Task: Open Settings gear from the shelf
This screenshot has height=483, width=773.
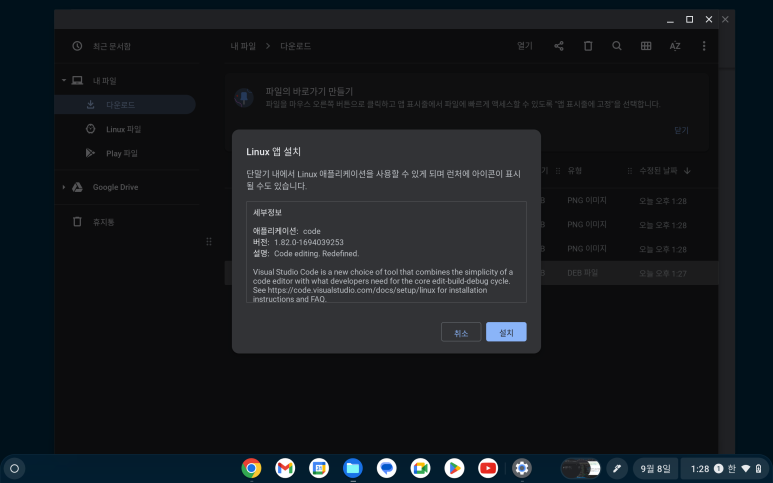Action: [x=522, y=468]
